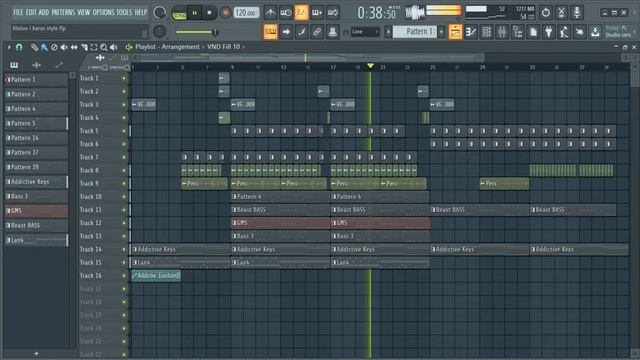
Task: Toggle typing keyboard to piano icon
Action: [x=270, y=32]
